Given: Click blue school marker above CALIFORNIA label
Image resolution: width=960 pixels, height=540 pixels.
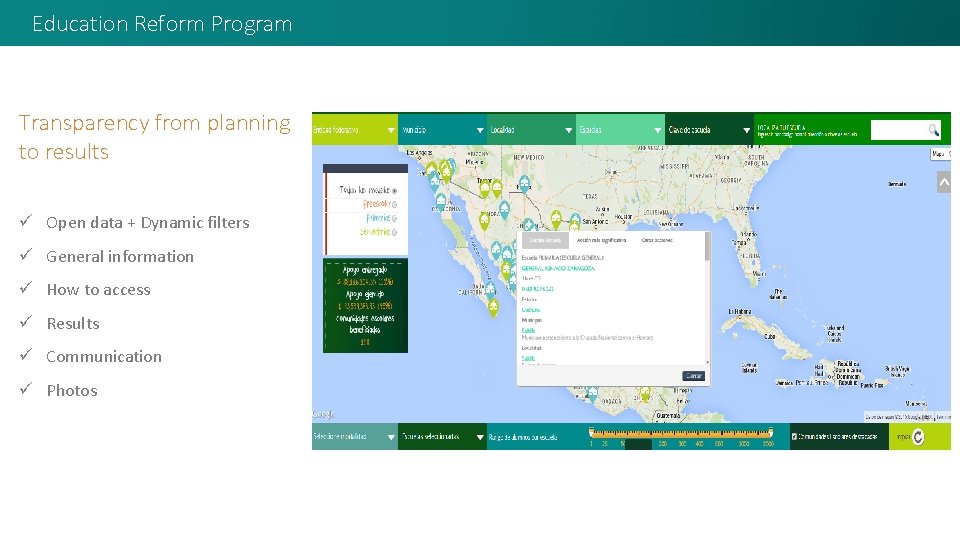Looking at the screenshot, I should (x=441, y=201).
